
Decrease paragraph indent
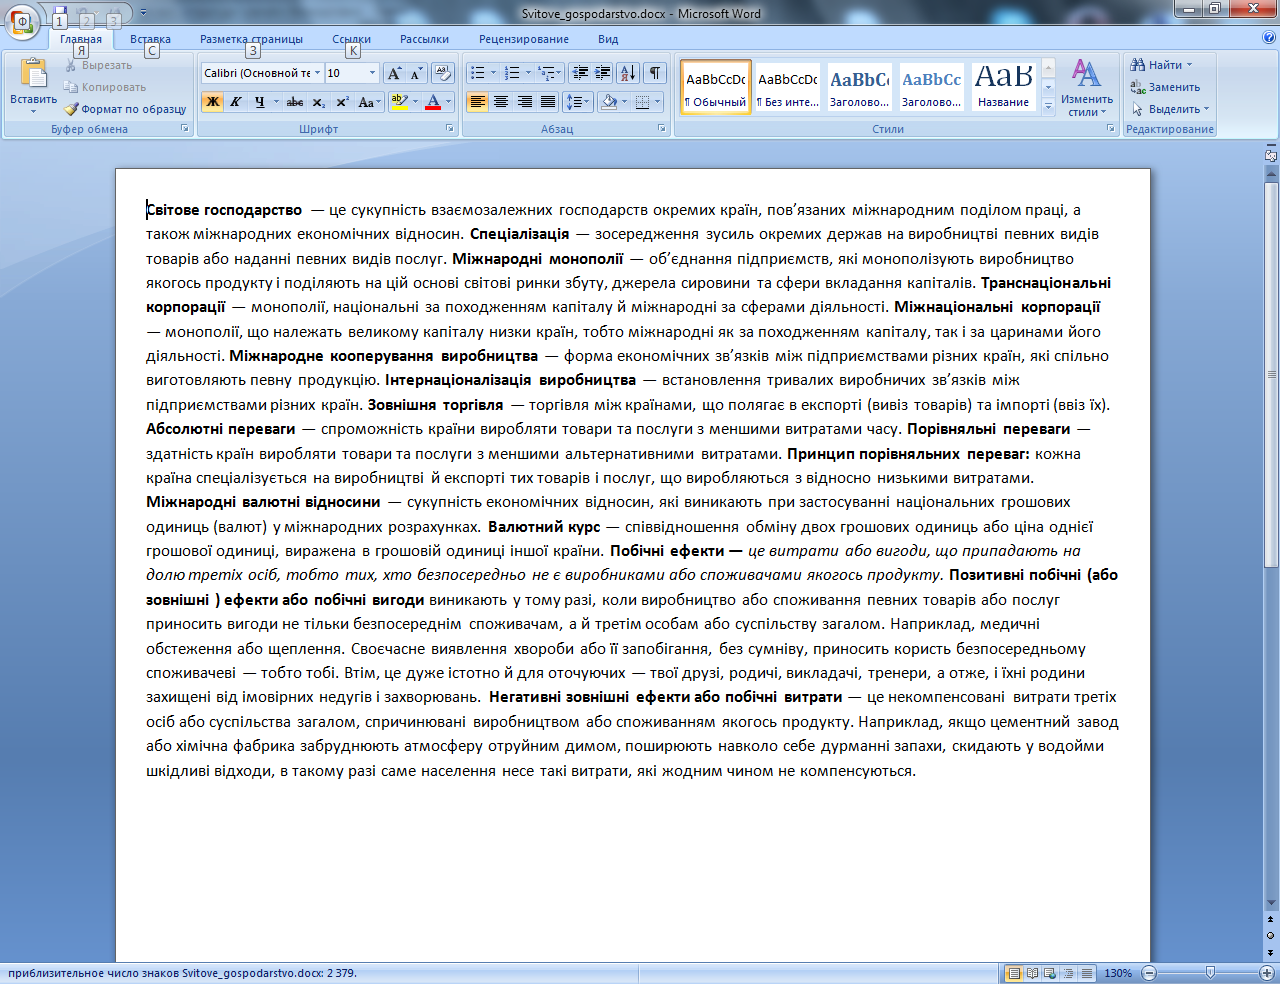(x=580, y=73)
